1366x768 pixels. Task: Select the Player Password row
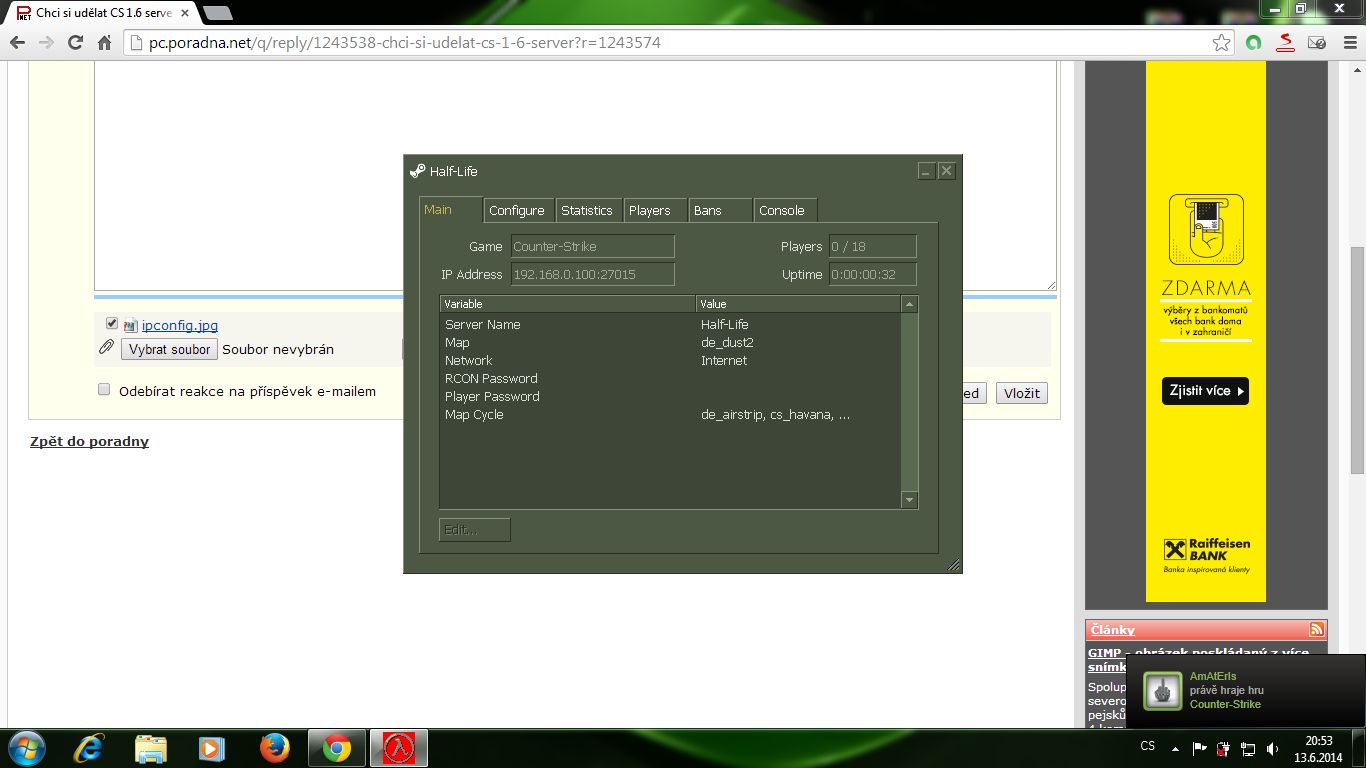point(670,396)
